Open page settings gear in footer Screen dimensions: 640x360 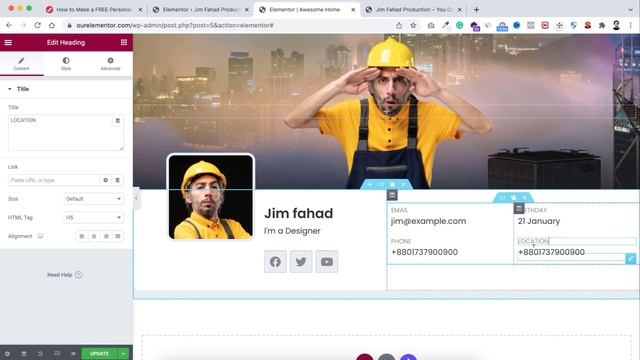pyautogui.click(x=7, y=354)
